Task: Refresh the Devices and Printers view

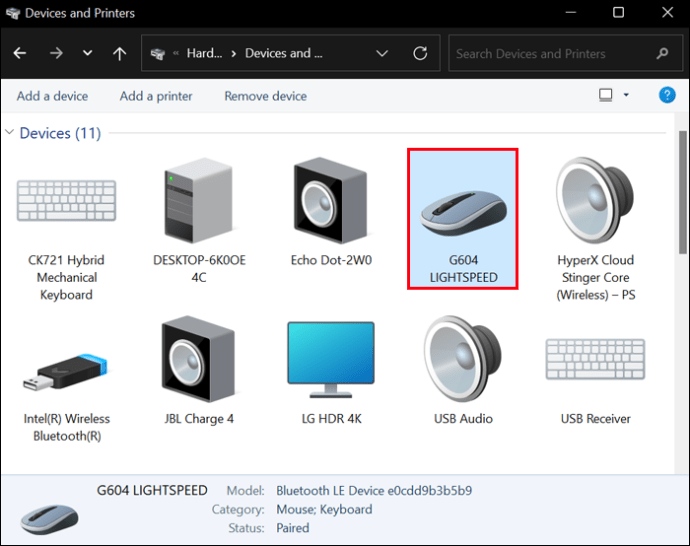Action: tap(420, 53)
